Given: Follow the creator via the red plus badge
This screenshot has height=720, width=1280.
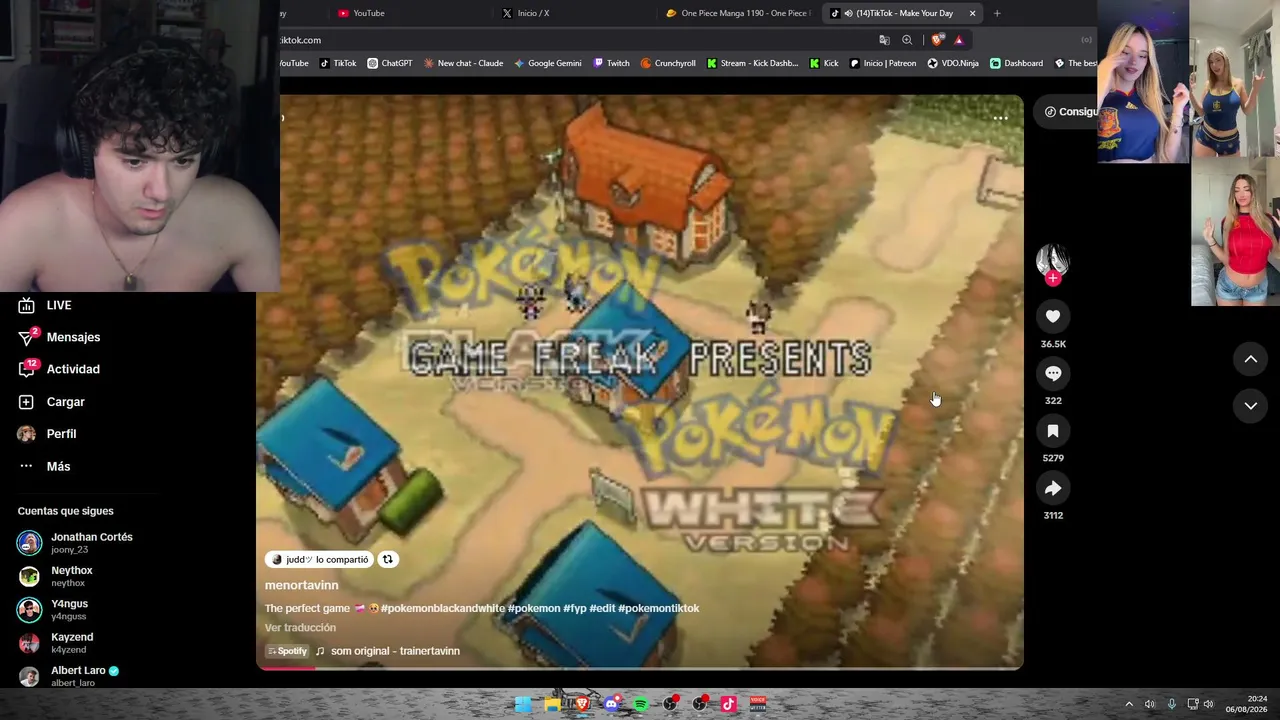Looking at the screenshot, I should pyautogui.click(x=1053, y=278).
